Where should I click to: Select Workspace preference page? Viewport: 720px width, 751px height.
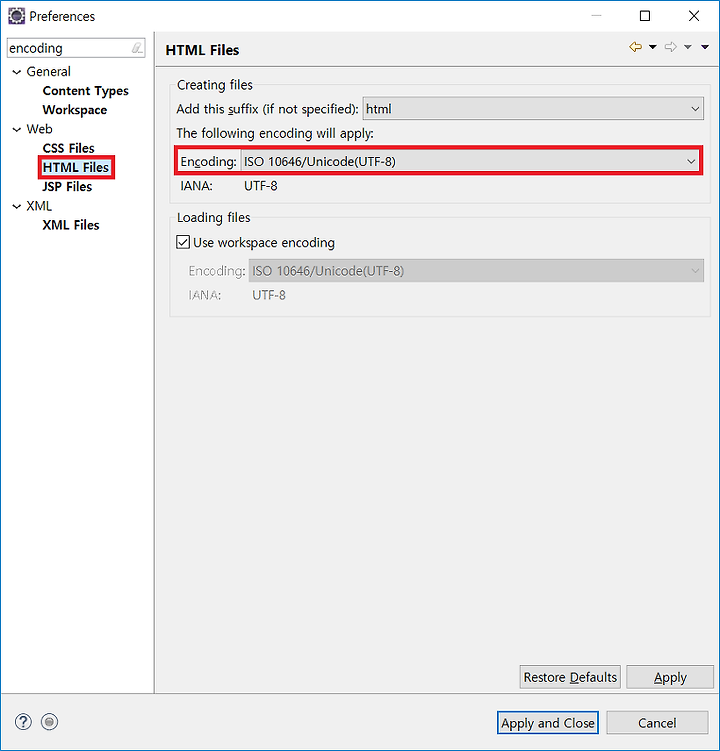75,110
